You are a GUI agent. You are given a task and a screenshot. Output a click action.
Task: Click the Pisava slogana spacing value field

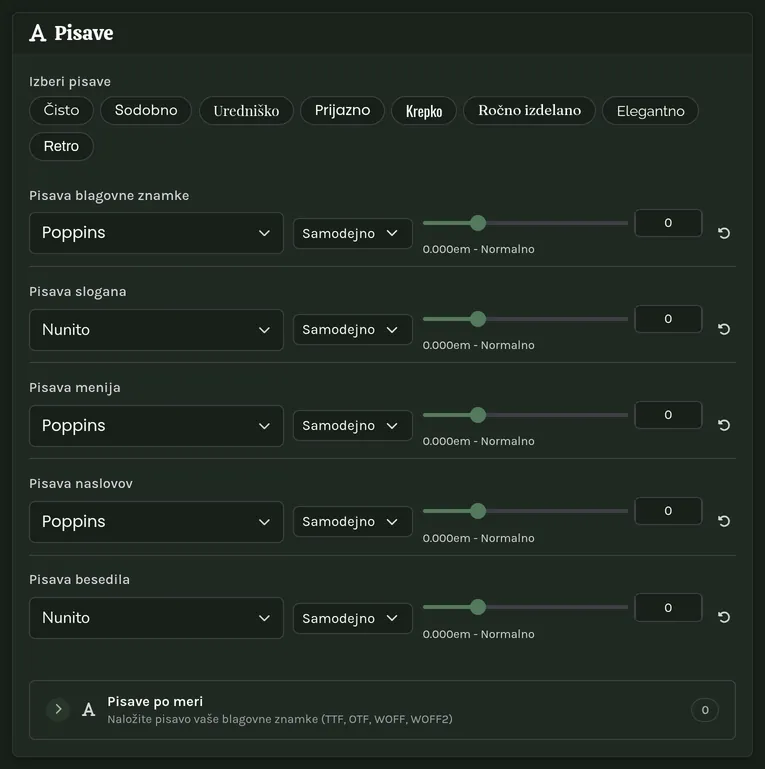pos(668,319)
